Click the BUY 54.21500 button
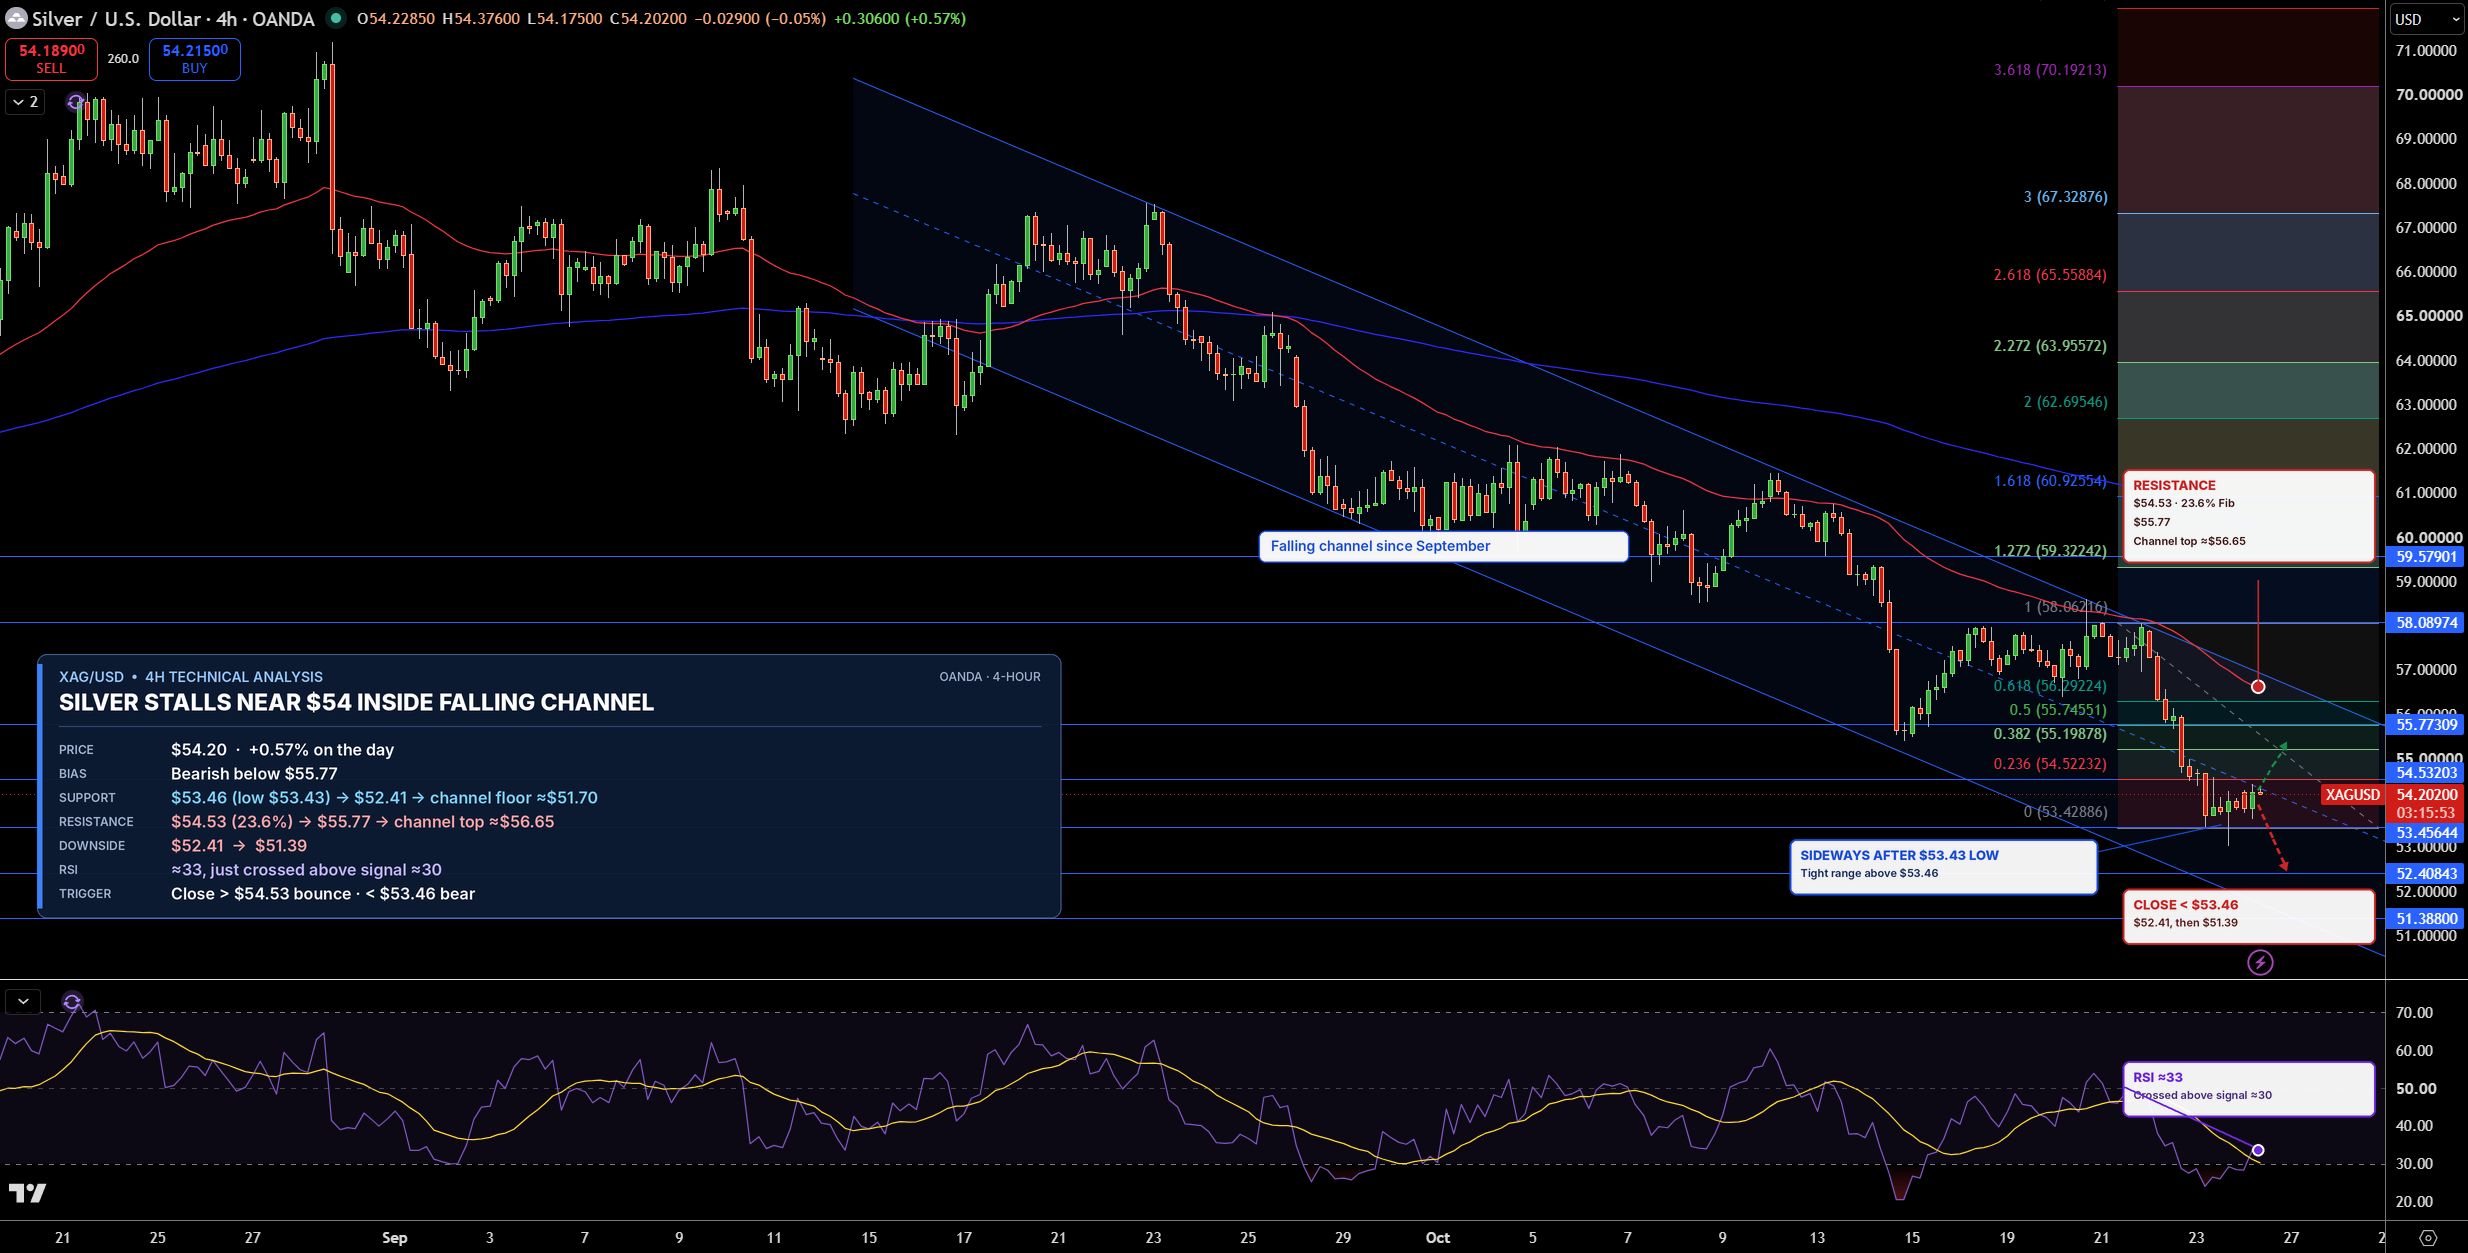This screenshot has width=2468, height=1253. (x=195, y=59)
